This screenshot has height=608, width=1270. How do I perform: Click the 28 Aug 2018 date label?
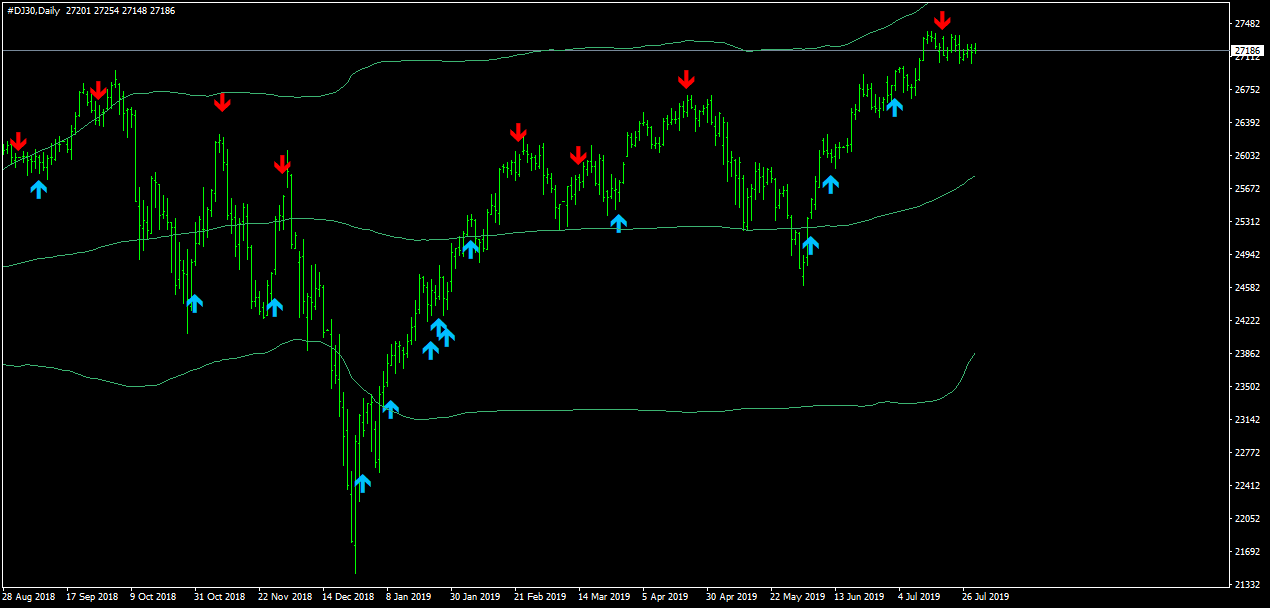29,597
